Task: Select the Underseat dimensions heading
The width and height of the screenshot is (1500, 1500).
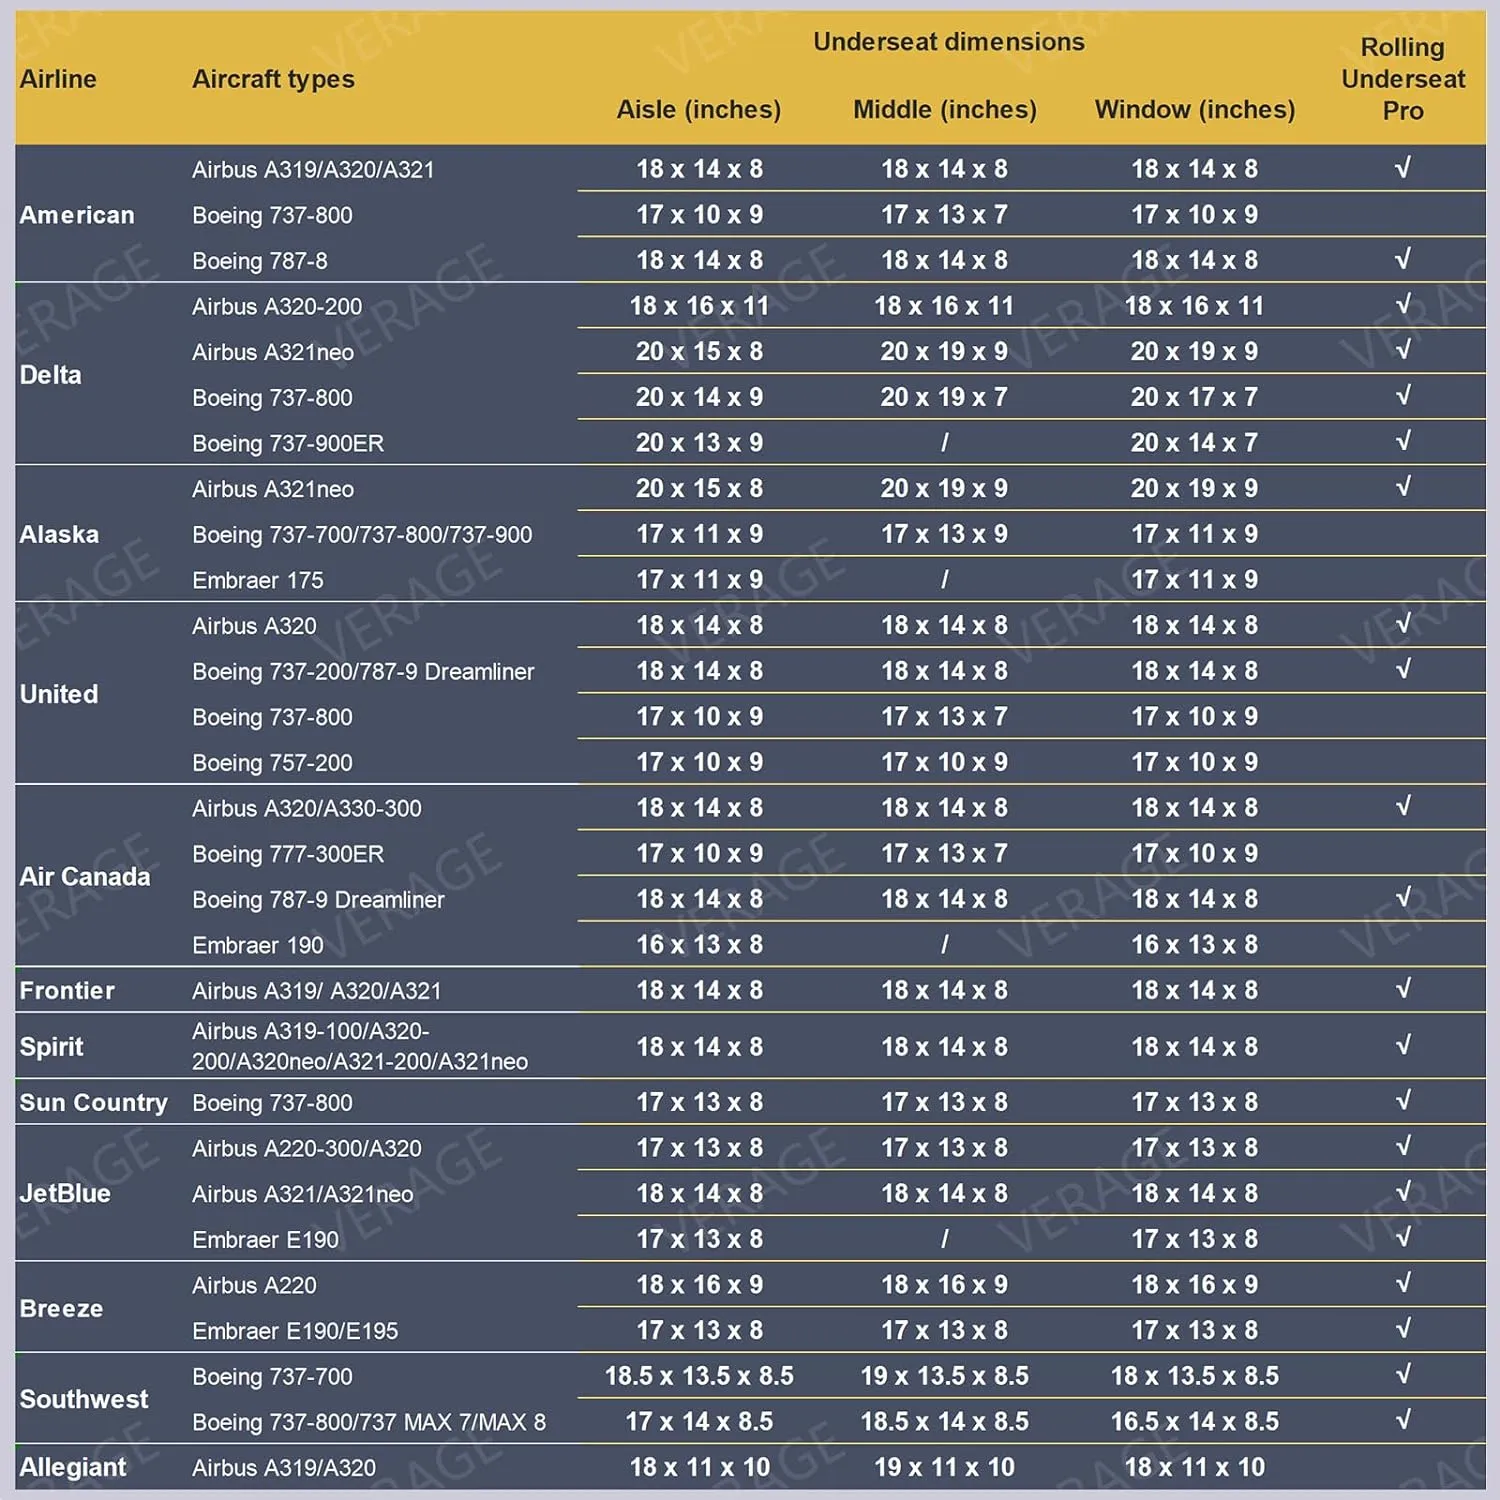Action: pos(948,42)
